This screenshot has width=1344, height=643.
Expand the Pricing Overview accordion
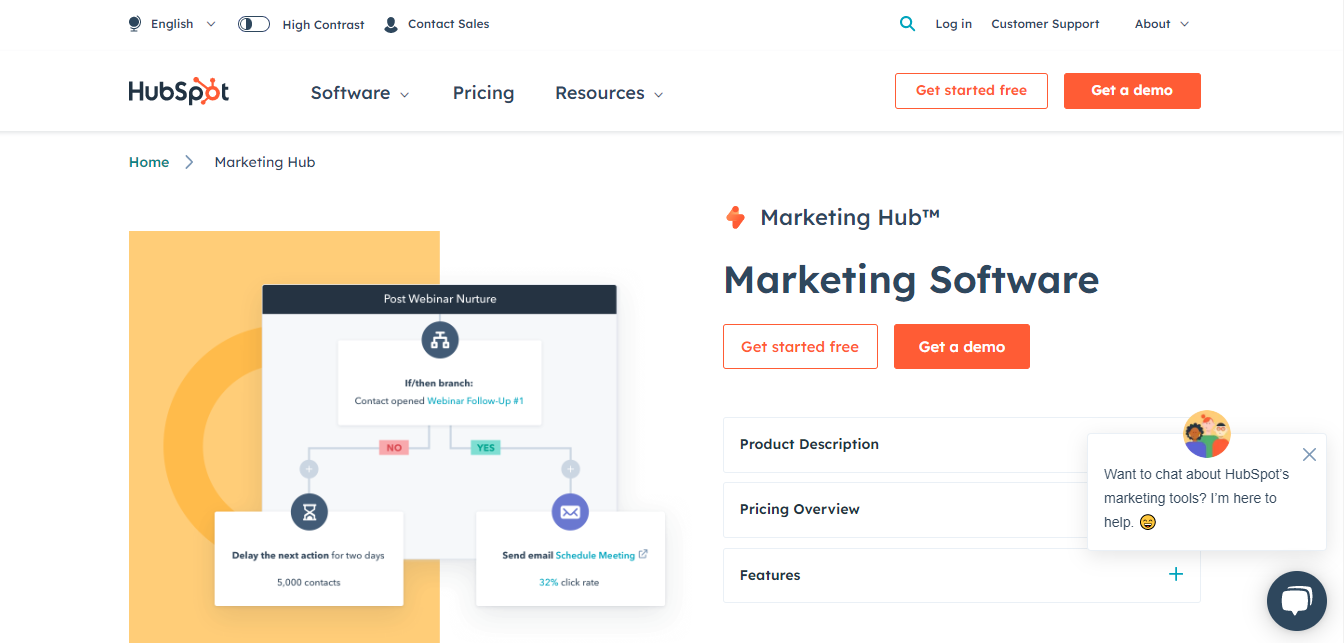[x=961, y=509]
